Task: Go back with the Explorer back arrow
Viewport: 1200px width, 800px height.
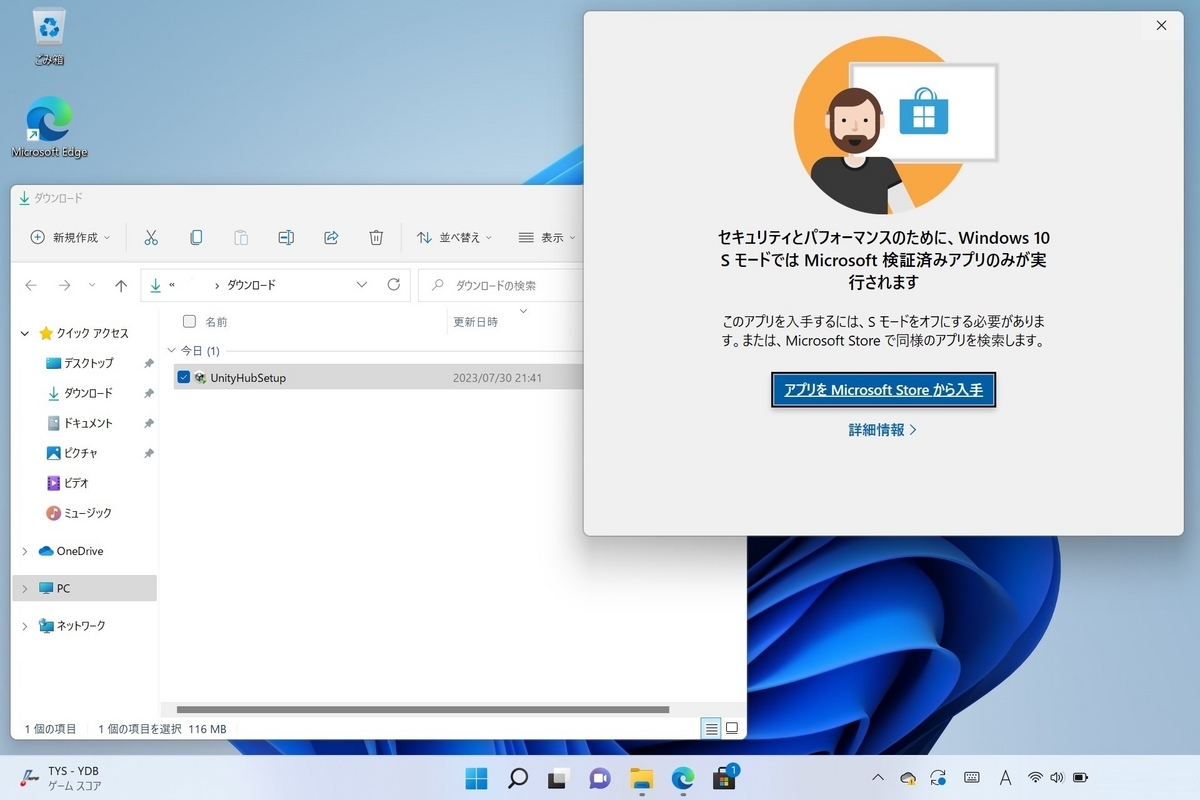Action: click(31, 285)
